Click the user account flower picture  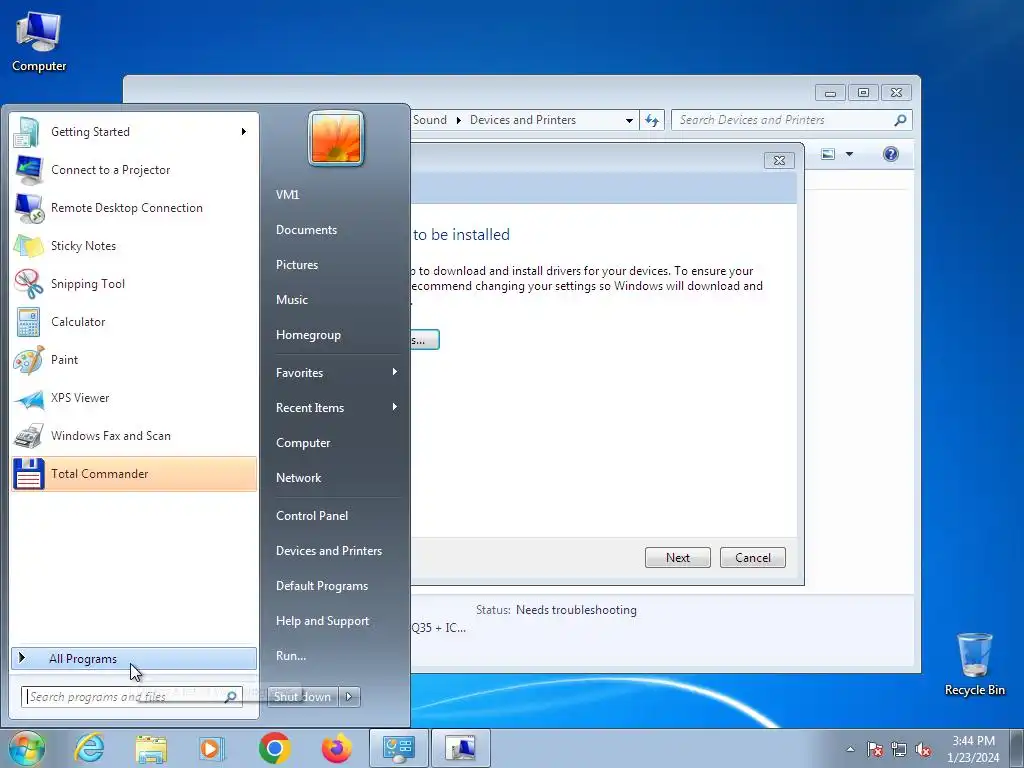point(336,138)
